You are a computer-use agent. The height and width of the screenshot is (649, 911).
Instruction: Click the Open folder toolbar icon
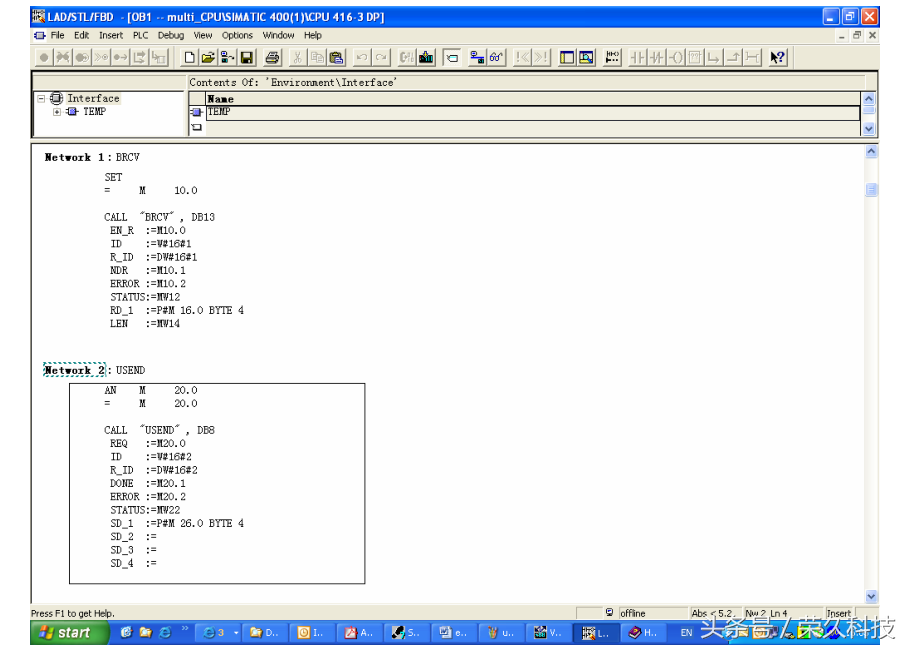(x=208, y=58)
